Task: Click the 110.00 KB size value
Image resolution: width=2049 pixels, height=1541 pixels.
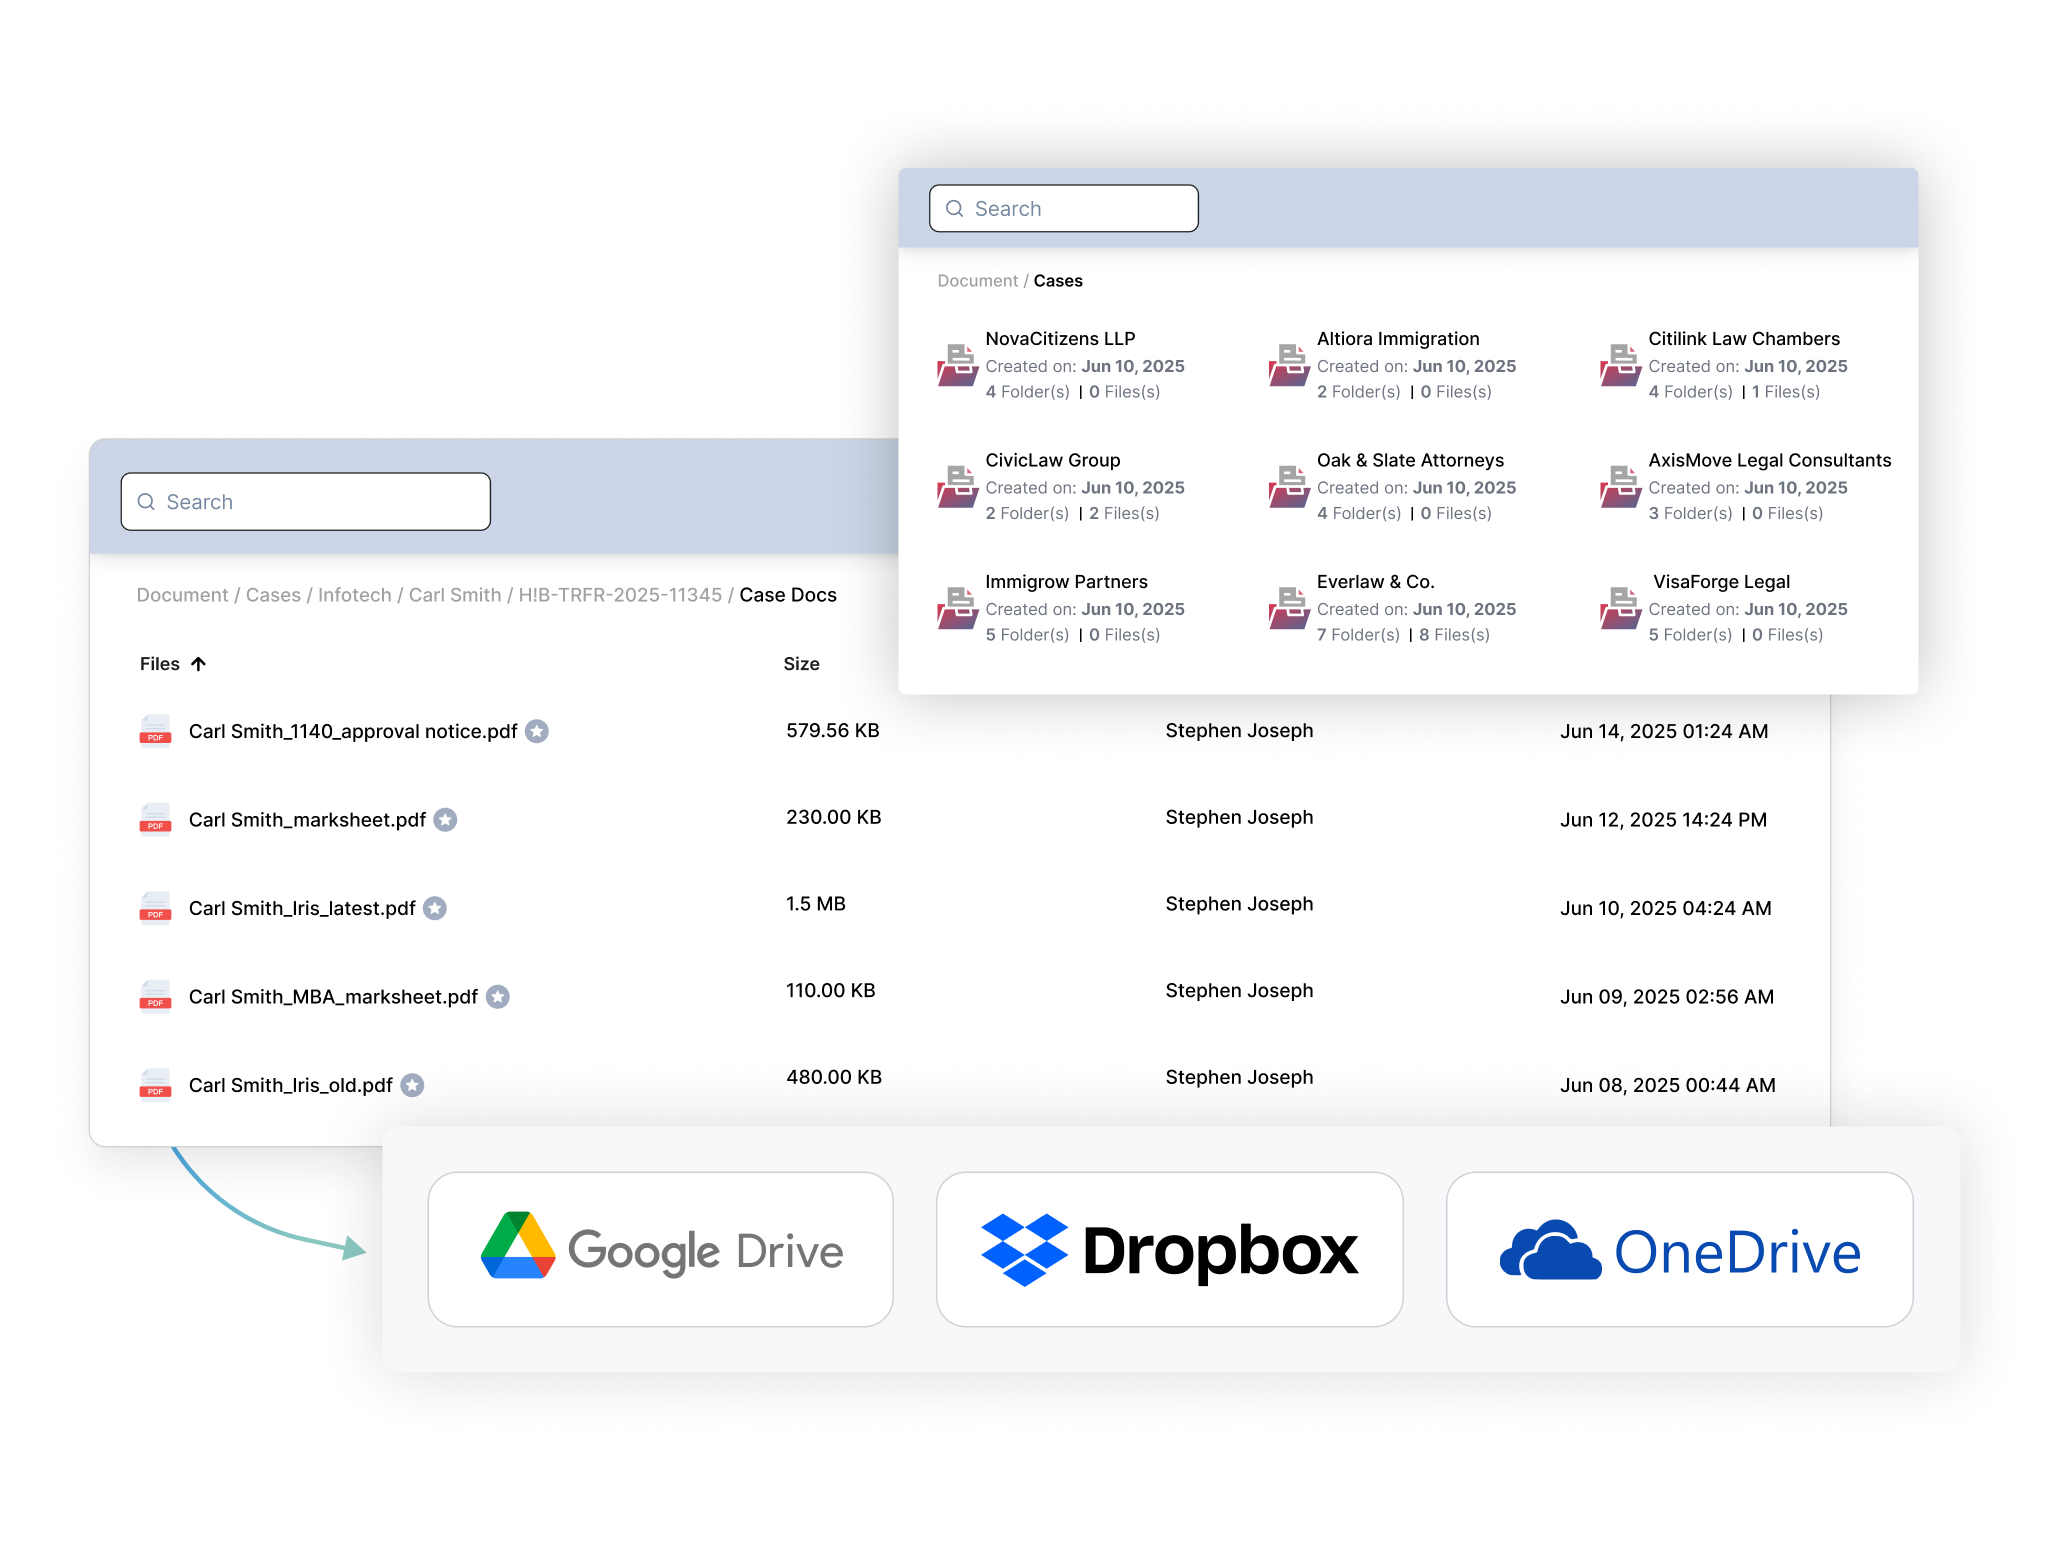Action: coord(830,990)
